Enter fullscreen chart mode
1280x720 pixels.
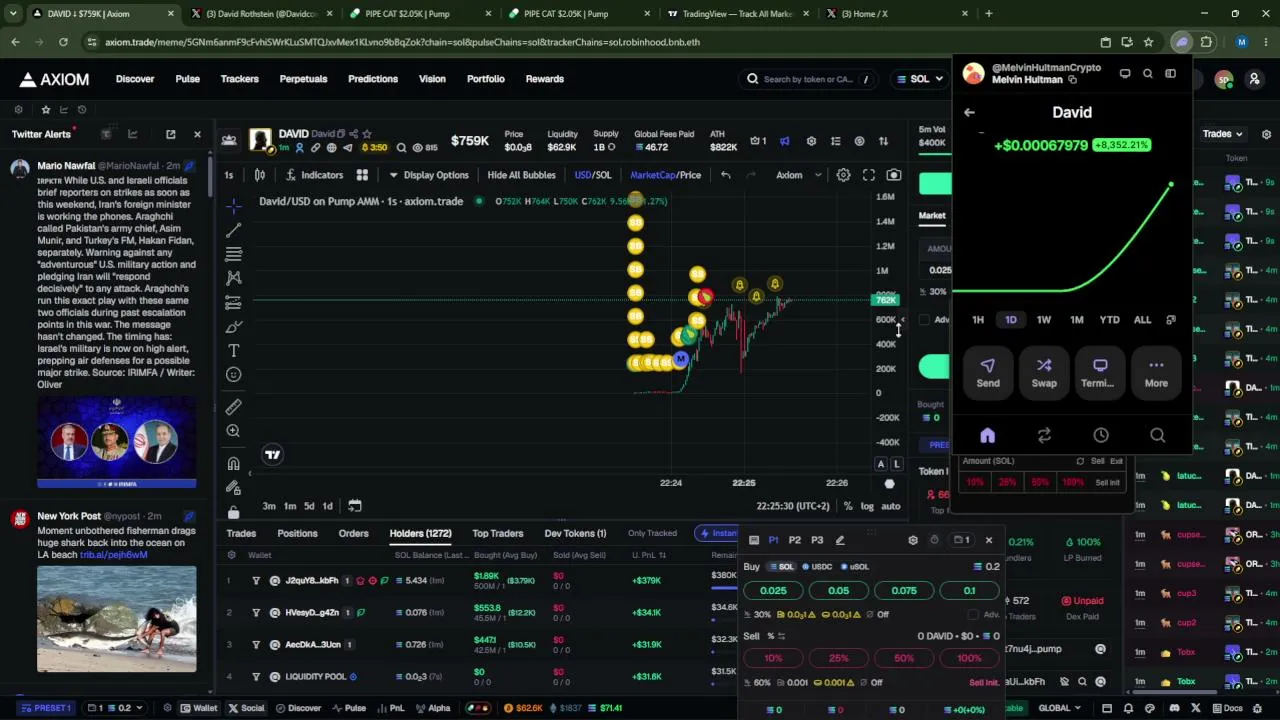point(868,175)
